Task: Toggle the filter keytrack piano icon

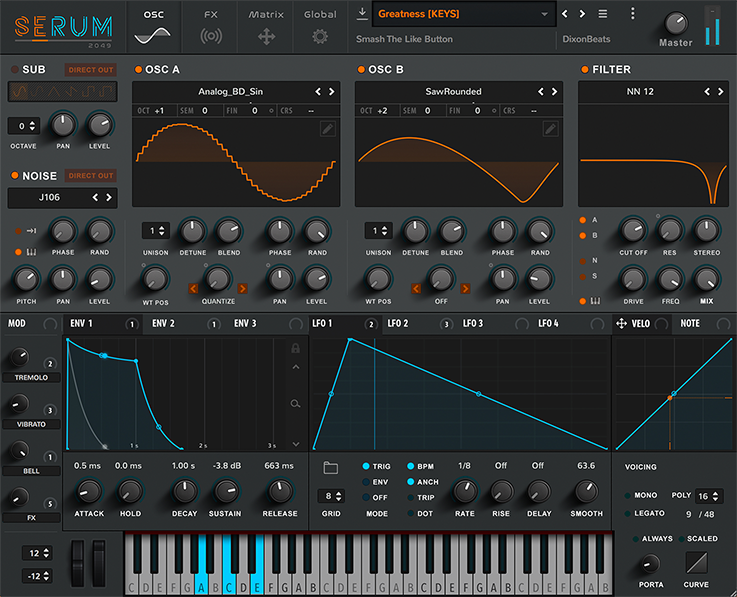Action: pos(595,301)
